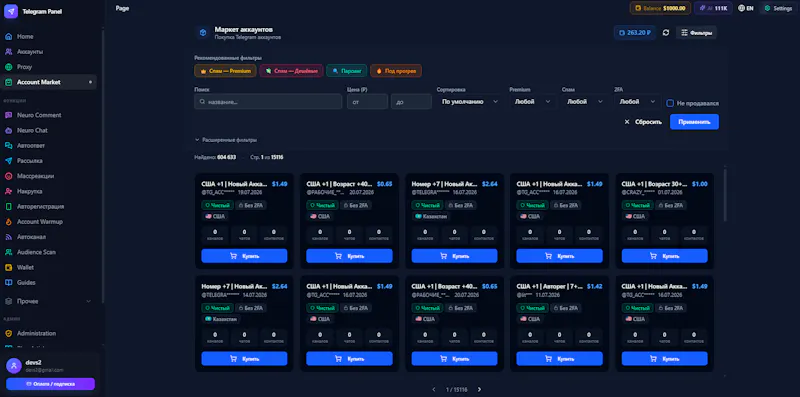Click the minimum price 'от' field
The height and width of the screenshot is (397, 800).
[367, 102]
